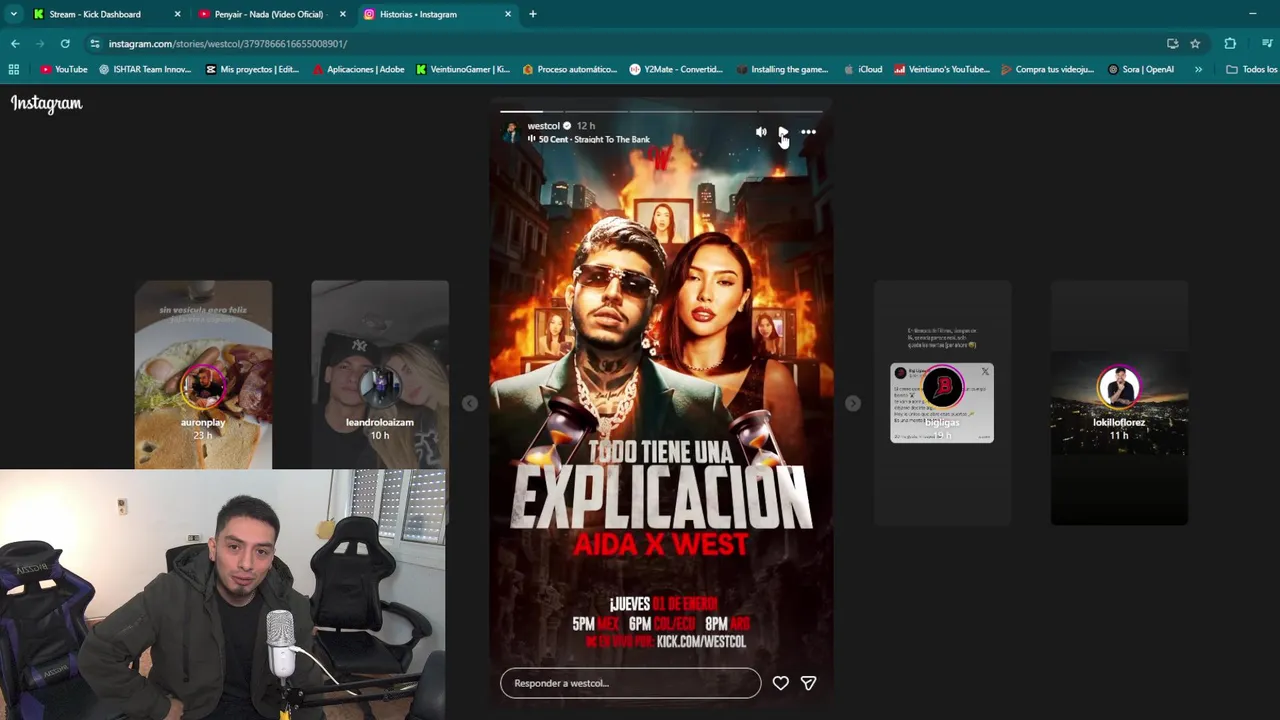Image resolution: width=1280 pixels, height=720 pixels.
Task: Expand the hidden bookmarks chevron
Action: pos(1198,70)
